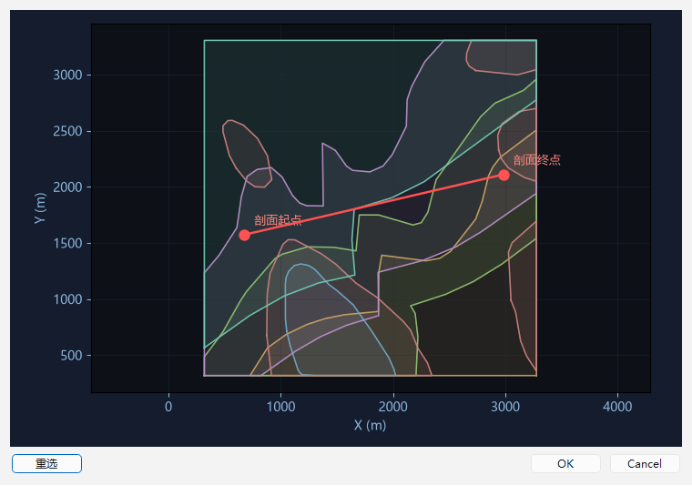Dismiss the dialog with Cancel

[x=644, y=463]
